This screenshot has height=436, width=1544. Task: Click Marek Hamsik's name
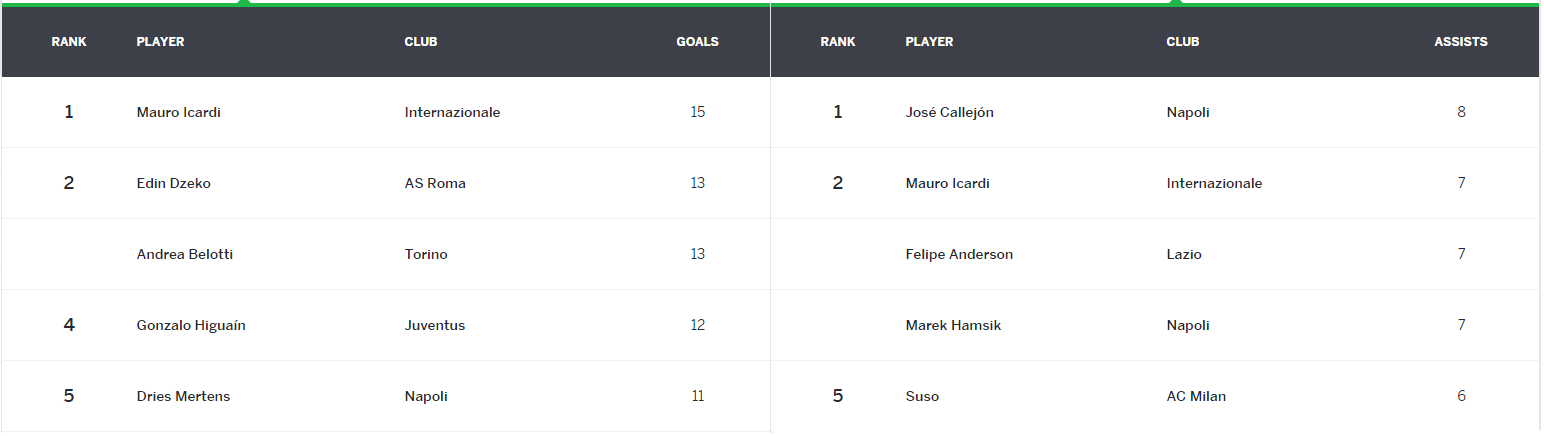tap(952, 325)
